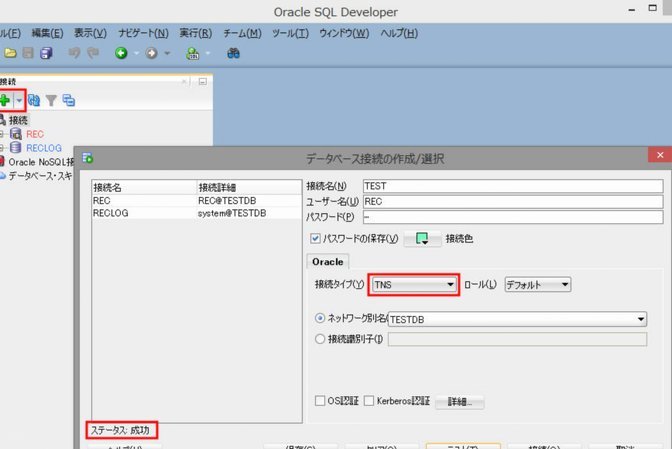Click the REC connection database icon in tree

coord(16,134)
